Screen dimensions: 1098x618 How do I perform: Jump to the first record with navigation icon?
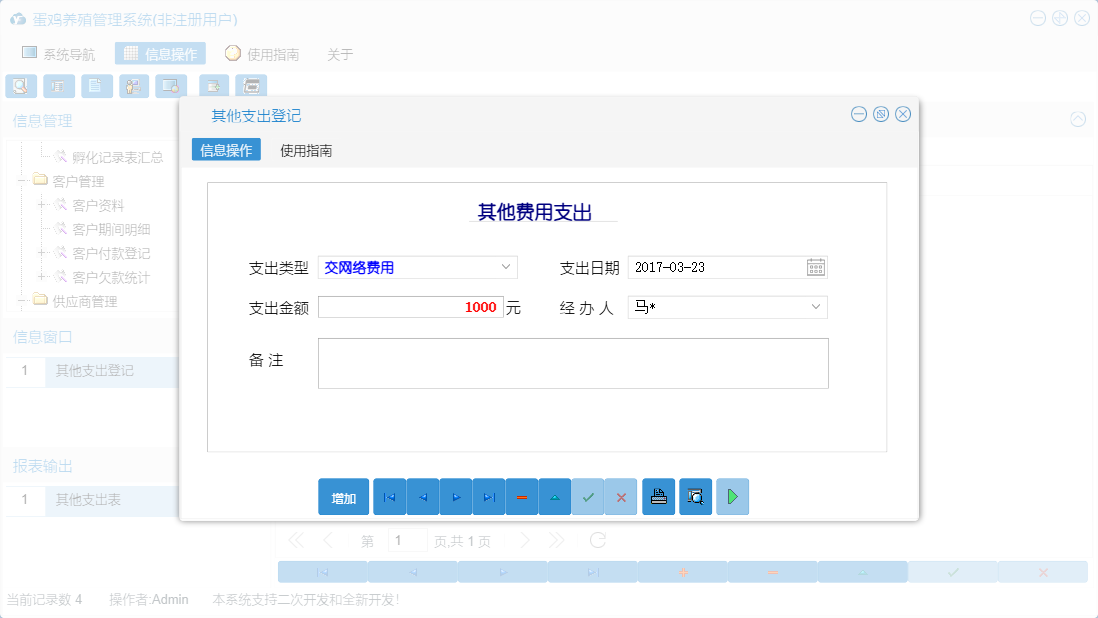[389, 497]
